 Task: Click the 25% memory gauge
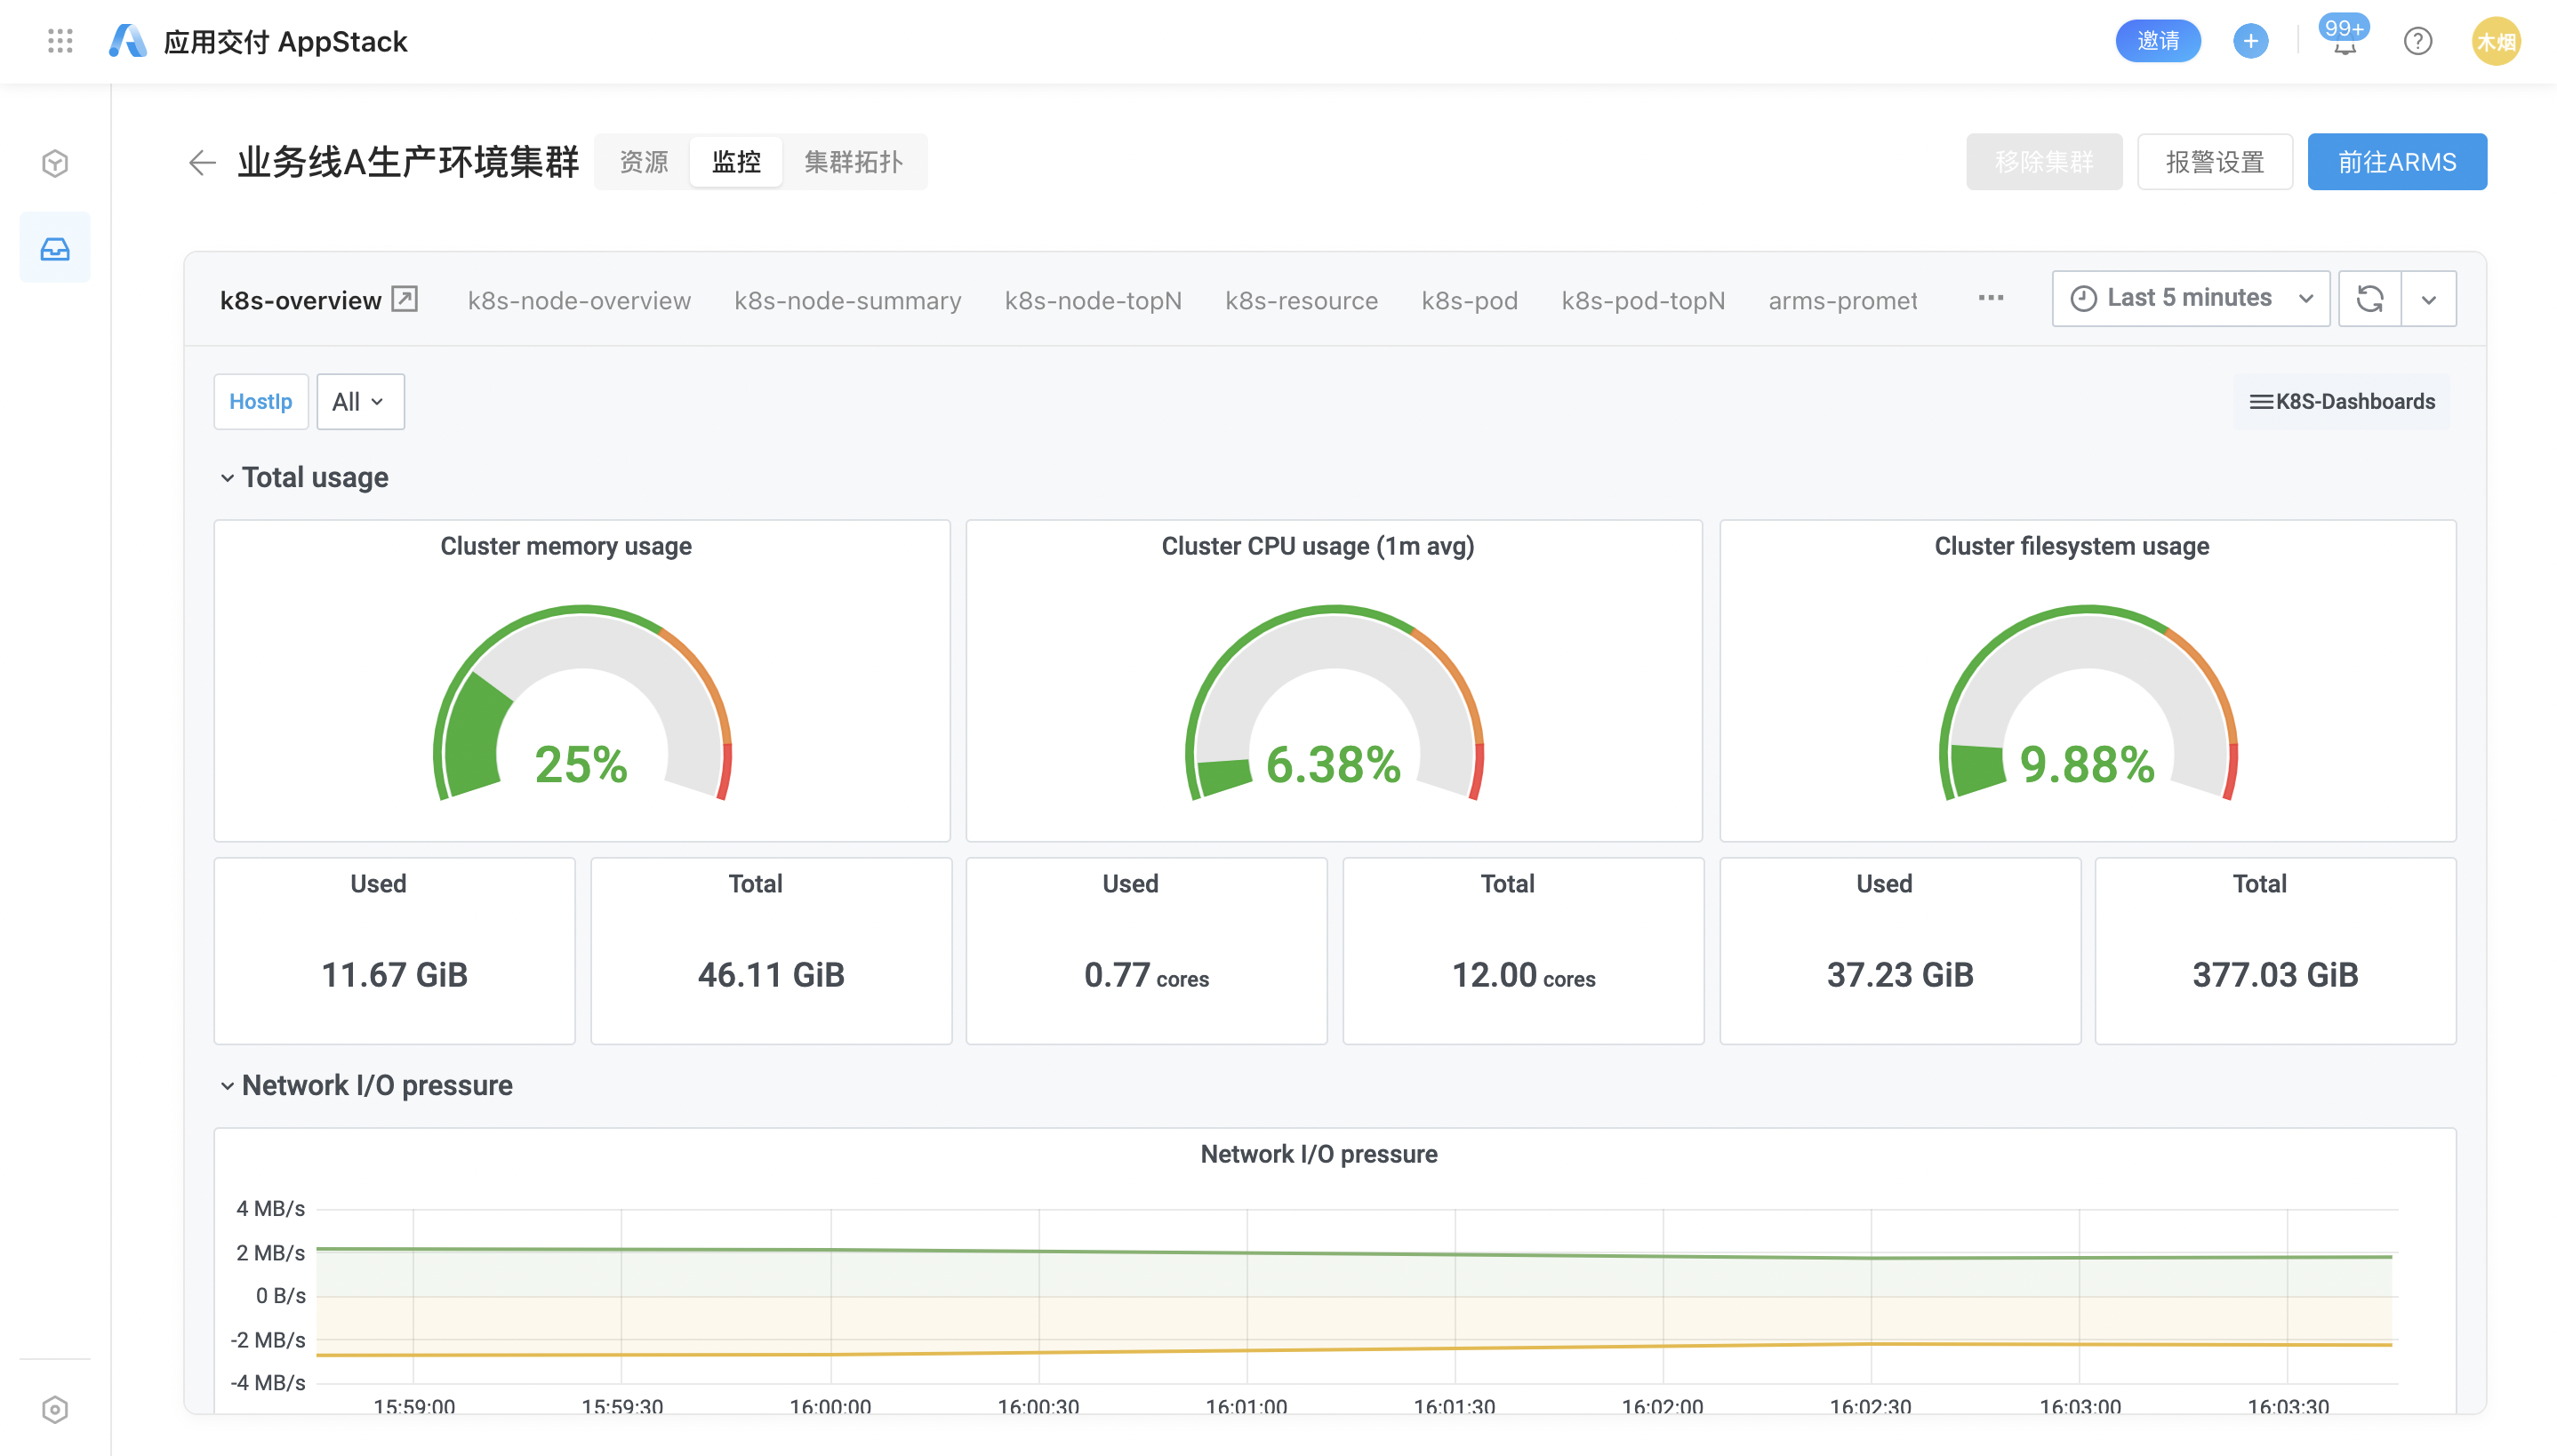582,703
